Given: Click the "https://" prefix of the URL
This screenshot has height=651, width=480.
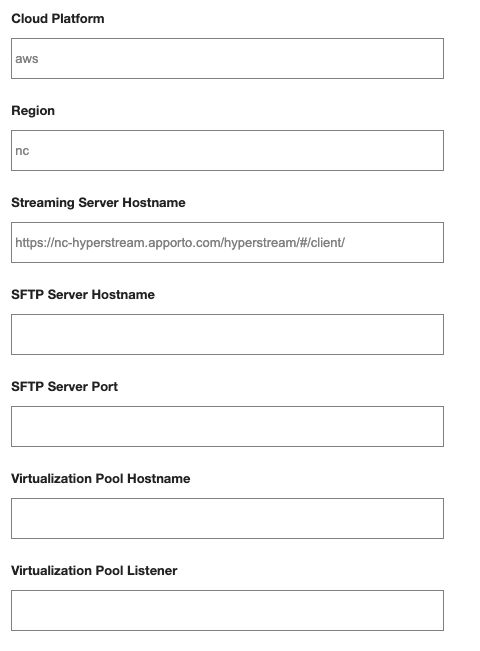Looking at the screenshot, I should (35, 242).
